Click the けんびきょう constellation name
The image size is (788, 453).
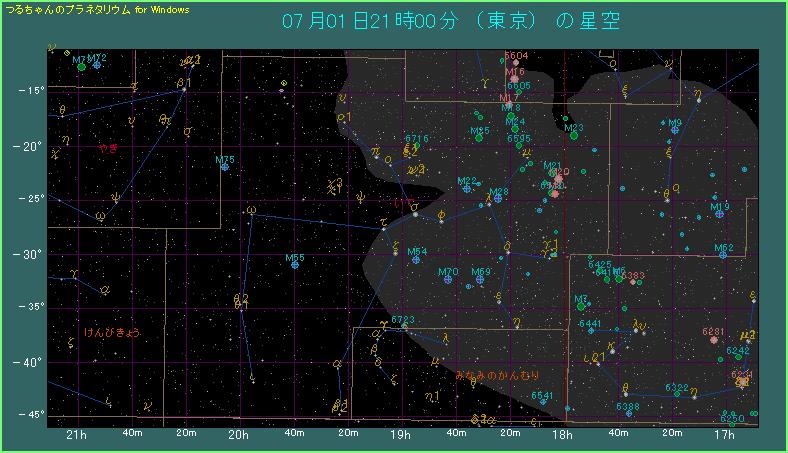[x=112, y=331]
